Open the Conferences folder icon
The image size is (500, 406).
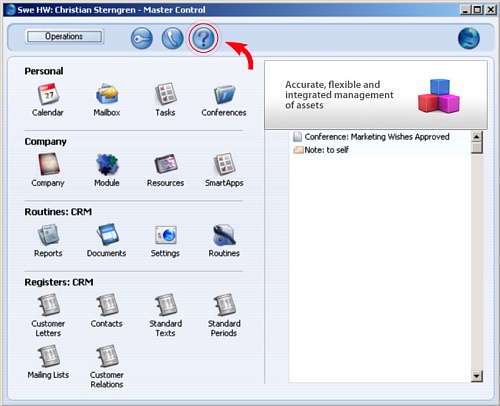point(224,95)
